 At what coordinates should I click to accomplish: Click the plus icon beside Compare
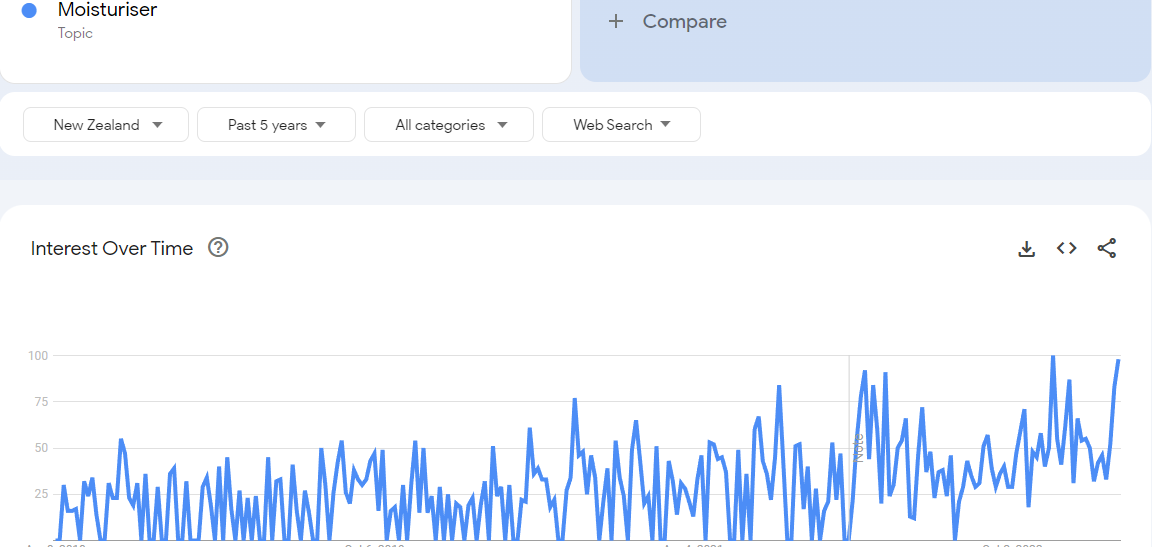coord(616,21)
